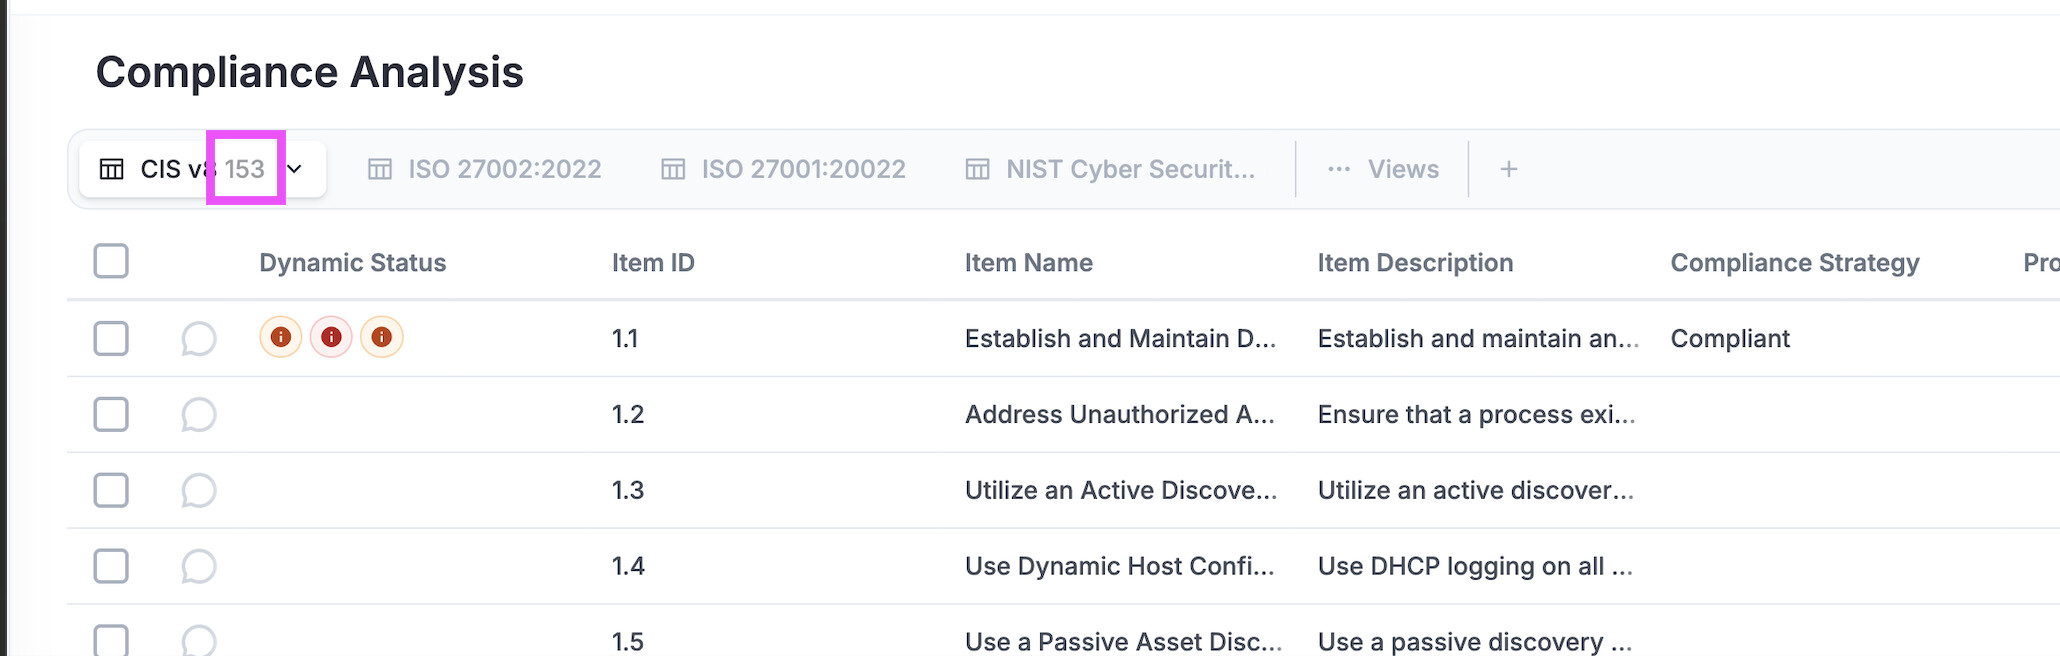The width and height of the screenshot is (2060, 656).
Task: Open comments for item 1.1
Action: (198, 338)
